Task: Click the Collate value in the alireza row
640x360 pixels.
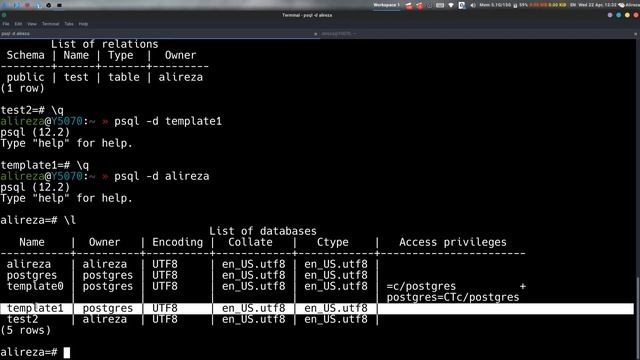Action: coord(253,264)
